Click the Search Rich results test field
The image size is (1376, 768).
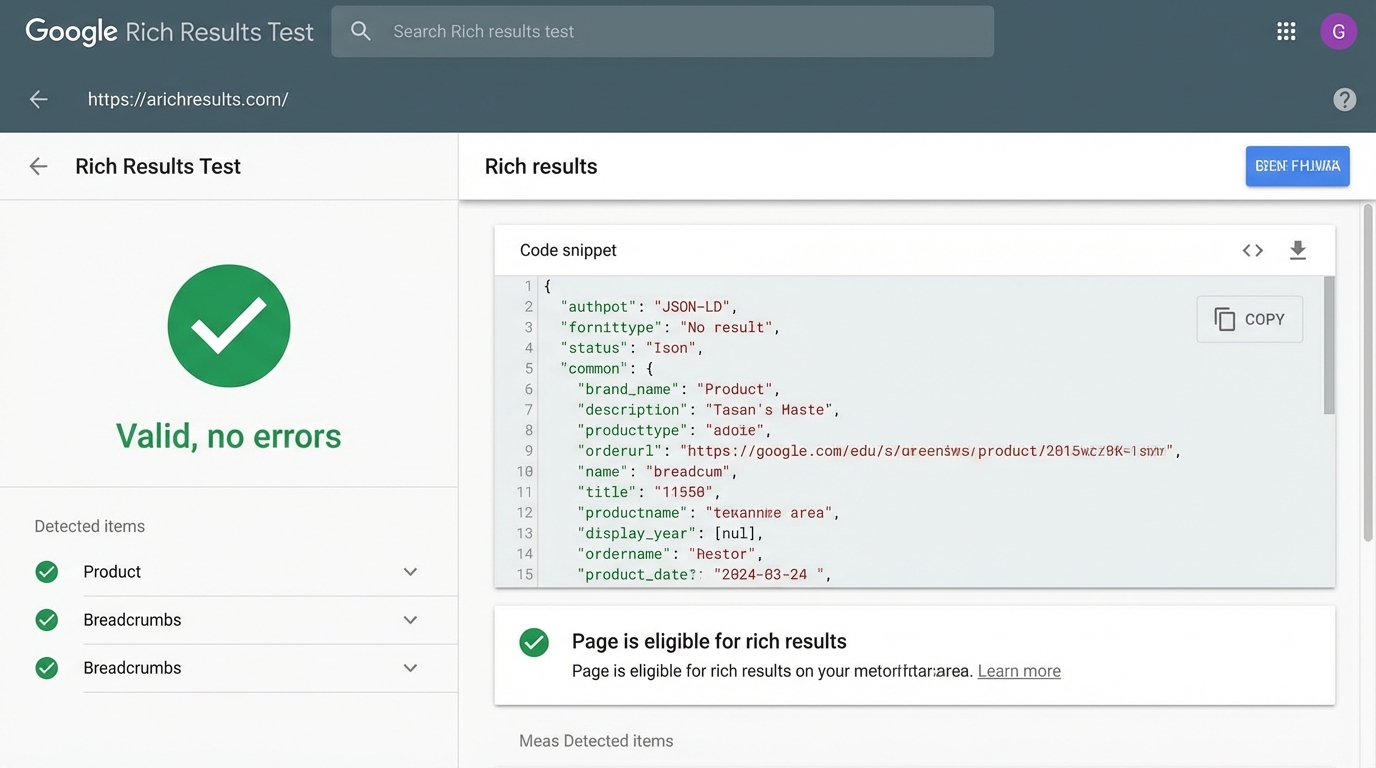coord(680,32)
